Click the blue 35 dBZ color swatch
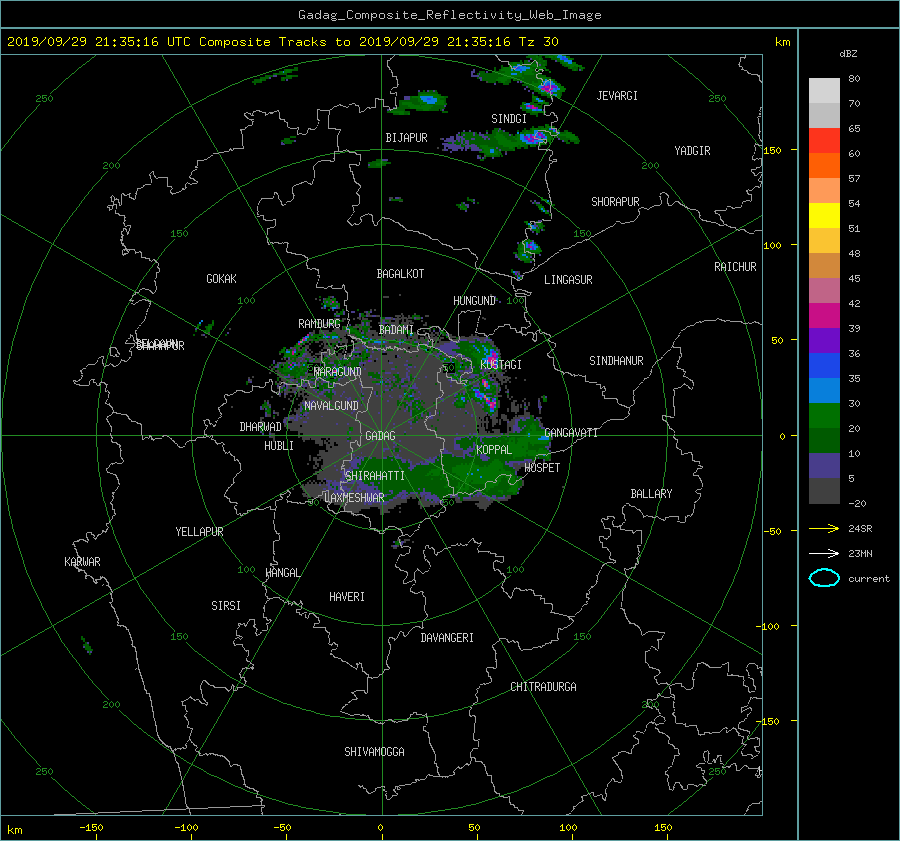 [x=824, y=366]
